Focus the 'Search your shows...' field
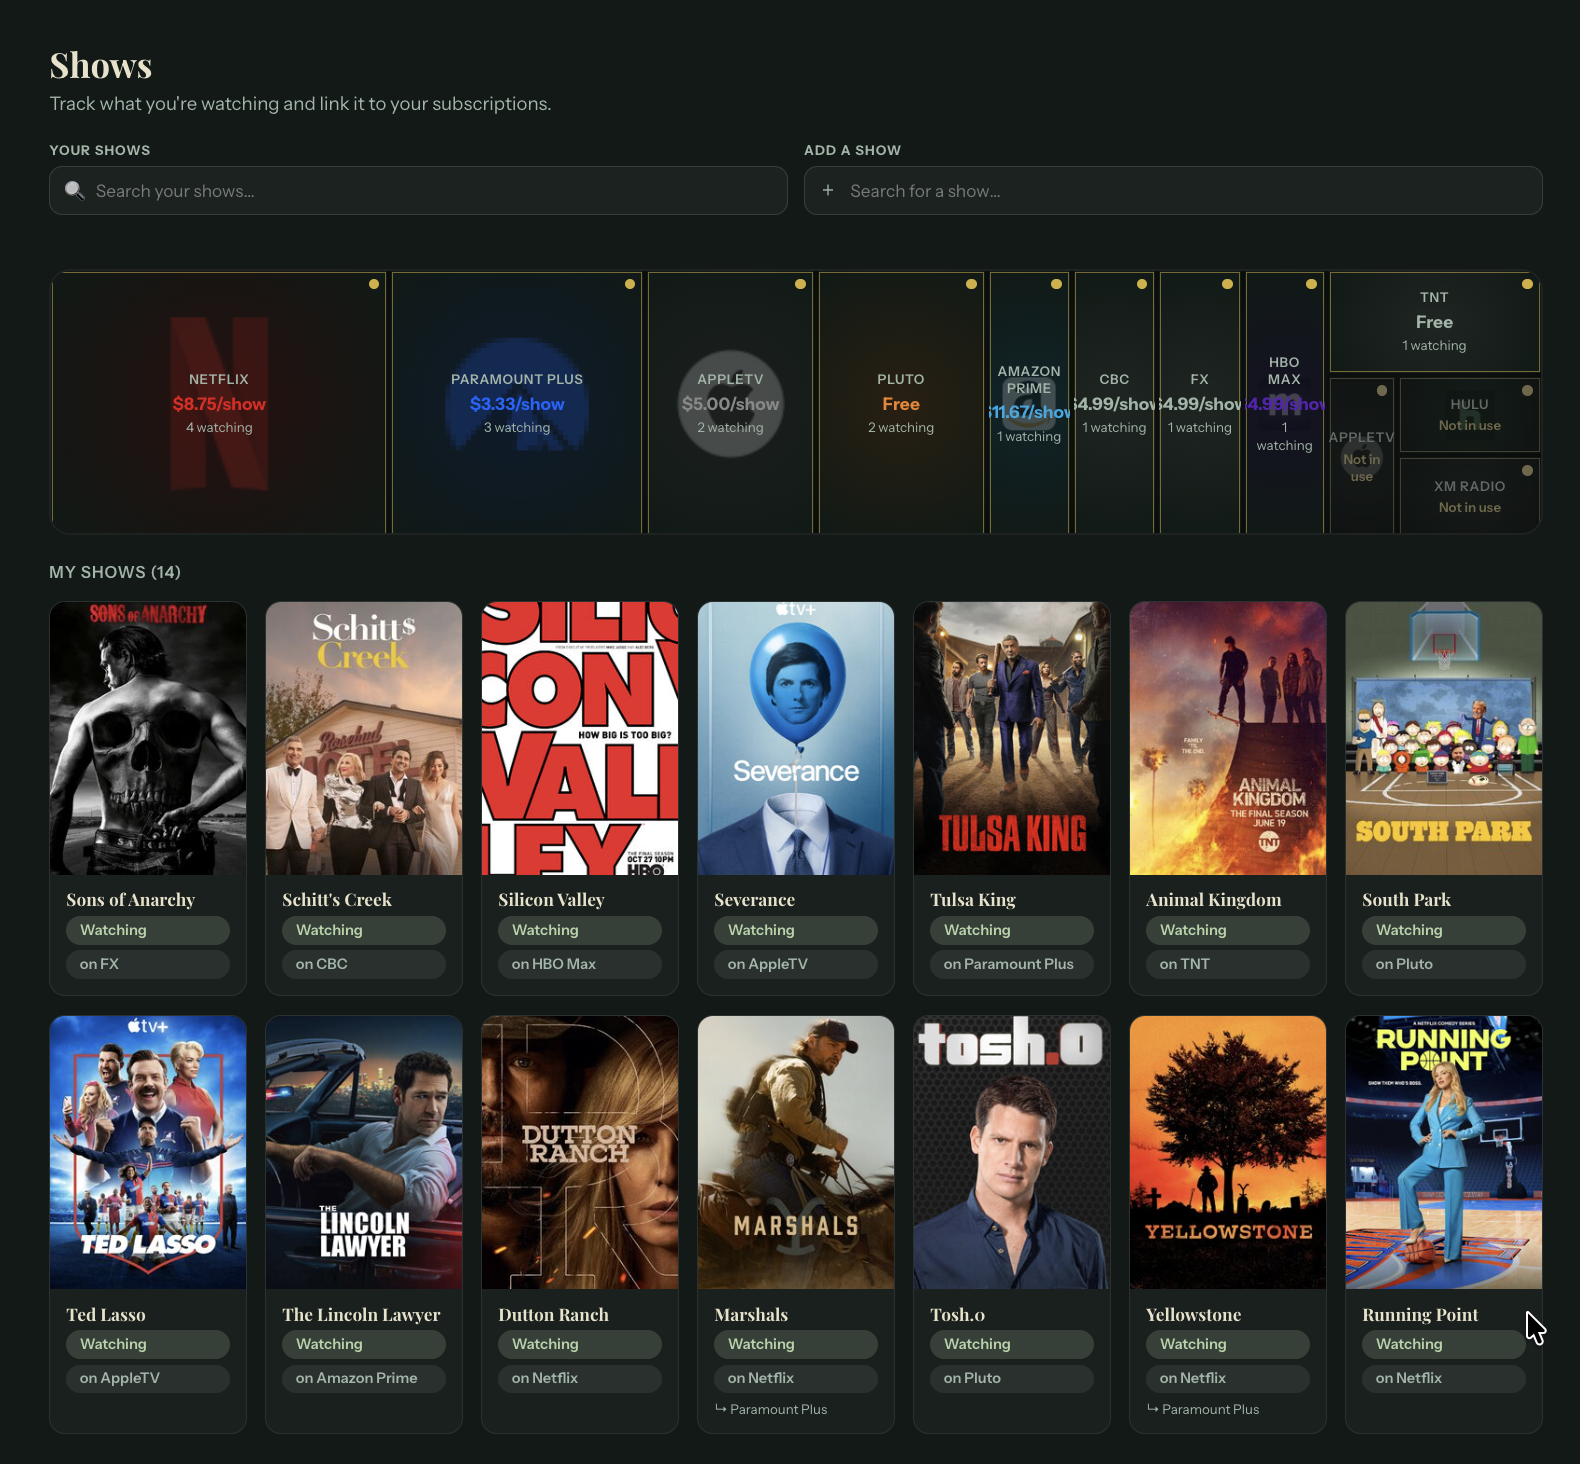This screenshot has width=1580, height=1464. tap(418, 190)
